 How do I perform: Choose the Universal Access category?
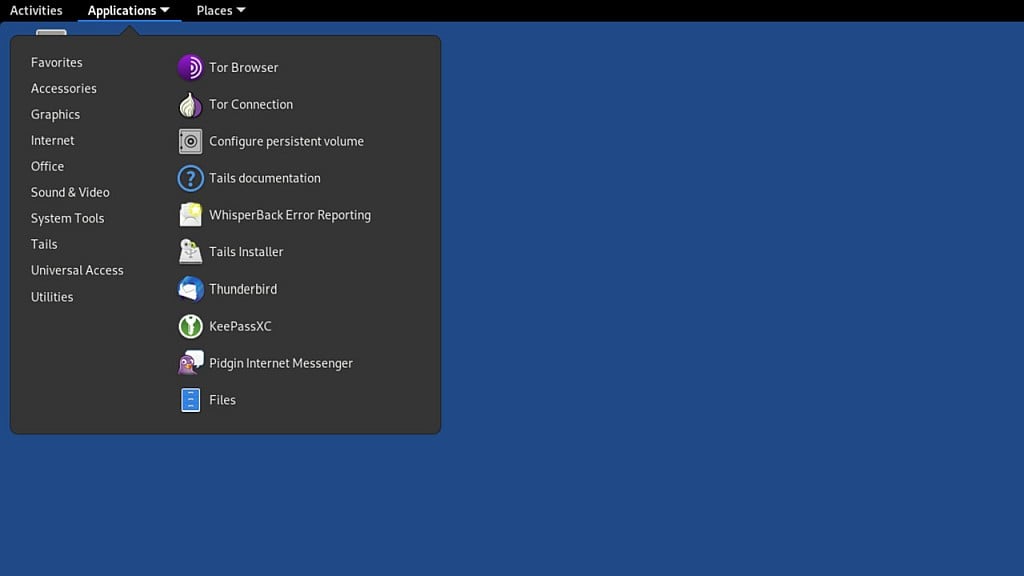click(x=77, y=270)
